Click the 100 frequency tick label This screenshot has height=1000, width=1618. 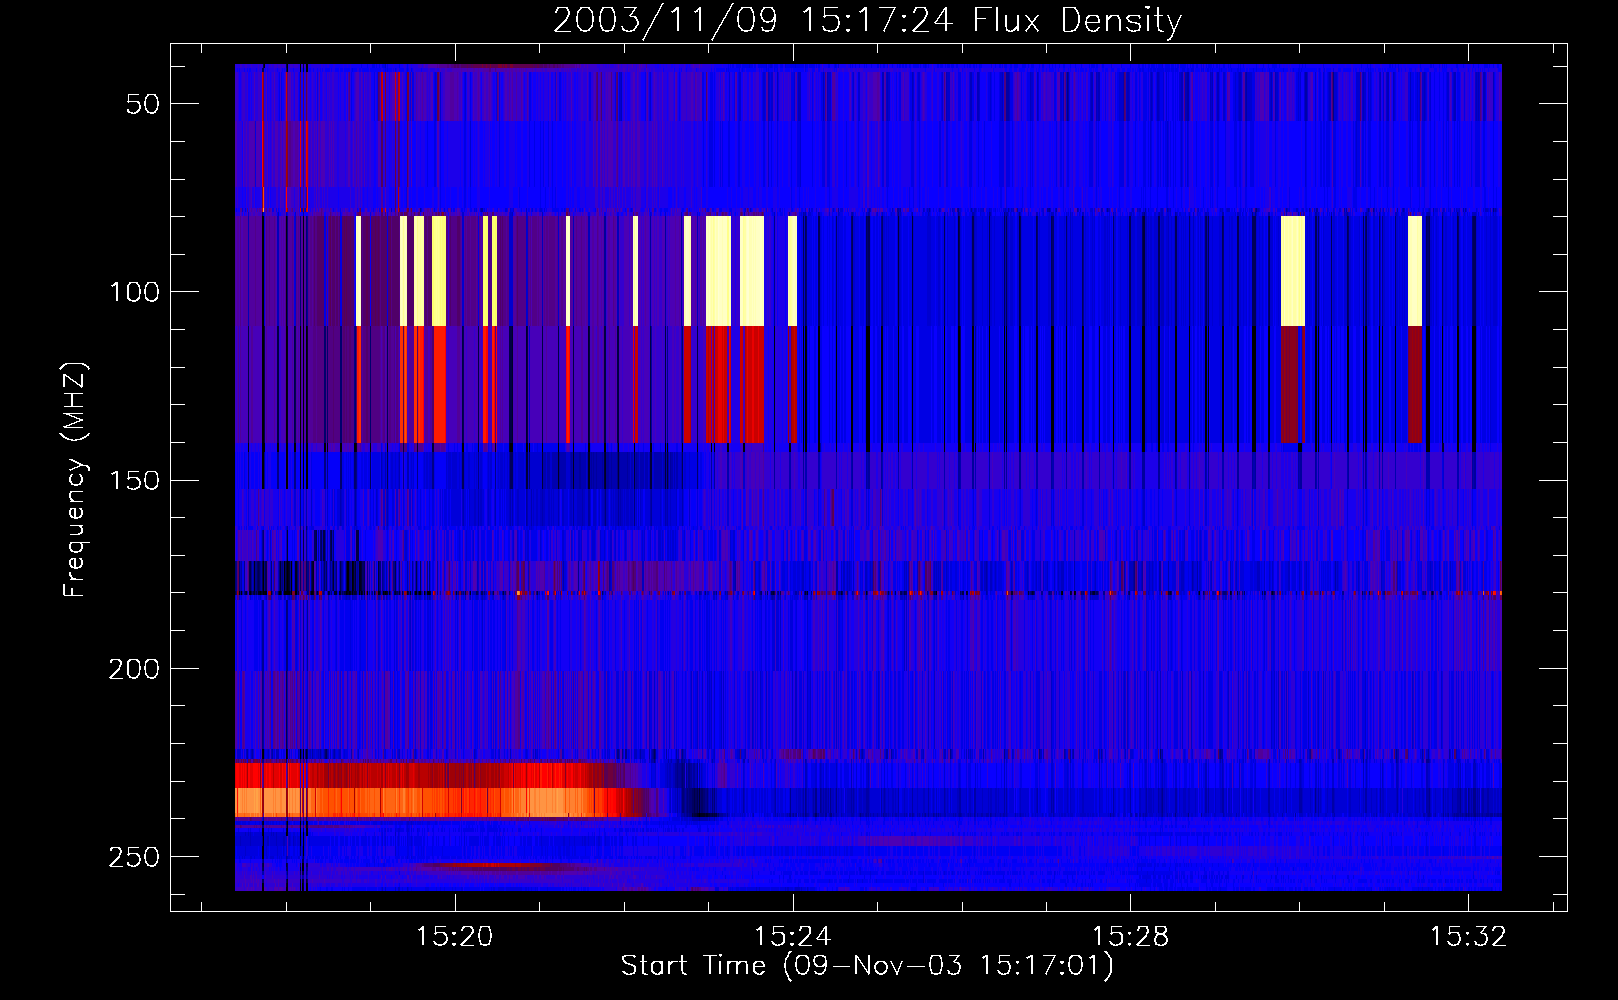134,292
